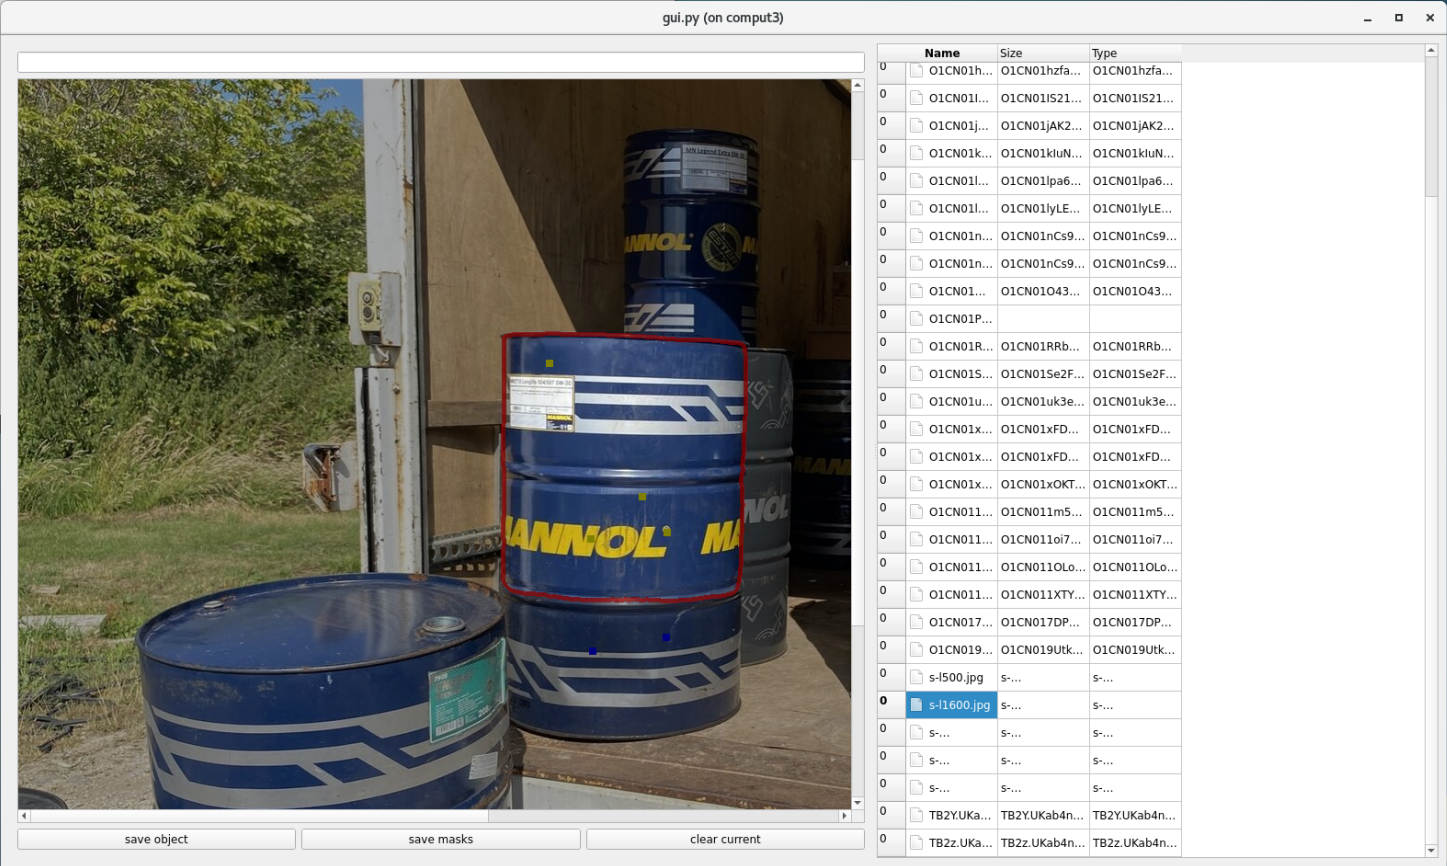Select the O1CN01jAK2 cell in the Size column
Screen dimensions: 1447x866
1043,126
